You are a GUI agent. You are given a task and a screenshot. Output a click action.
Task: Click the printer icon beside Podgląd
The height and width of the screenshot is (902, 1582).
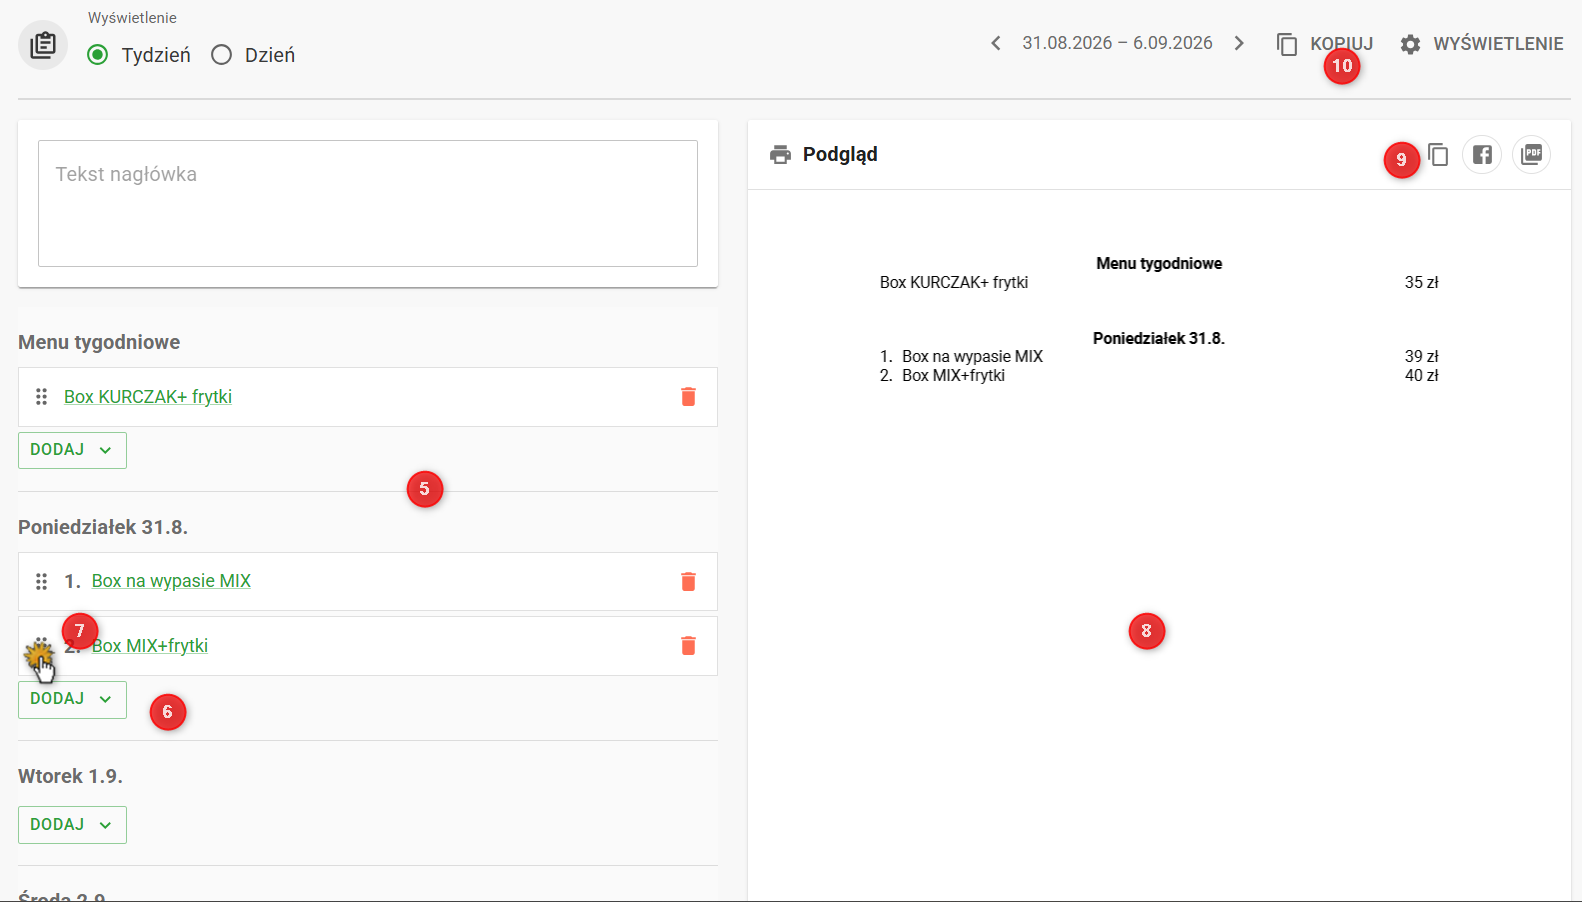pos(780,155)
